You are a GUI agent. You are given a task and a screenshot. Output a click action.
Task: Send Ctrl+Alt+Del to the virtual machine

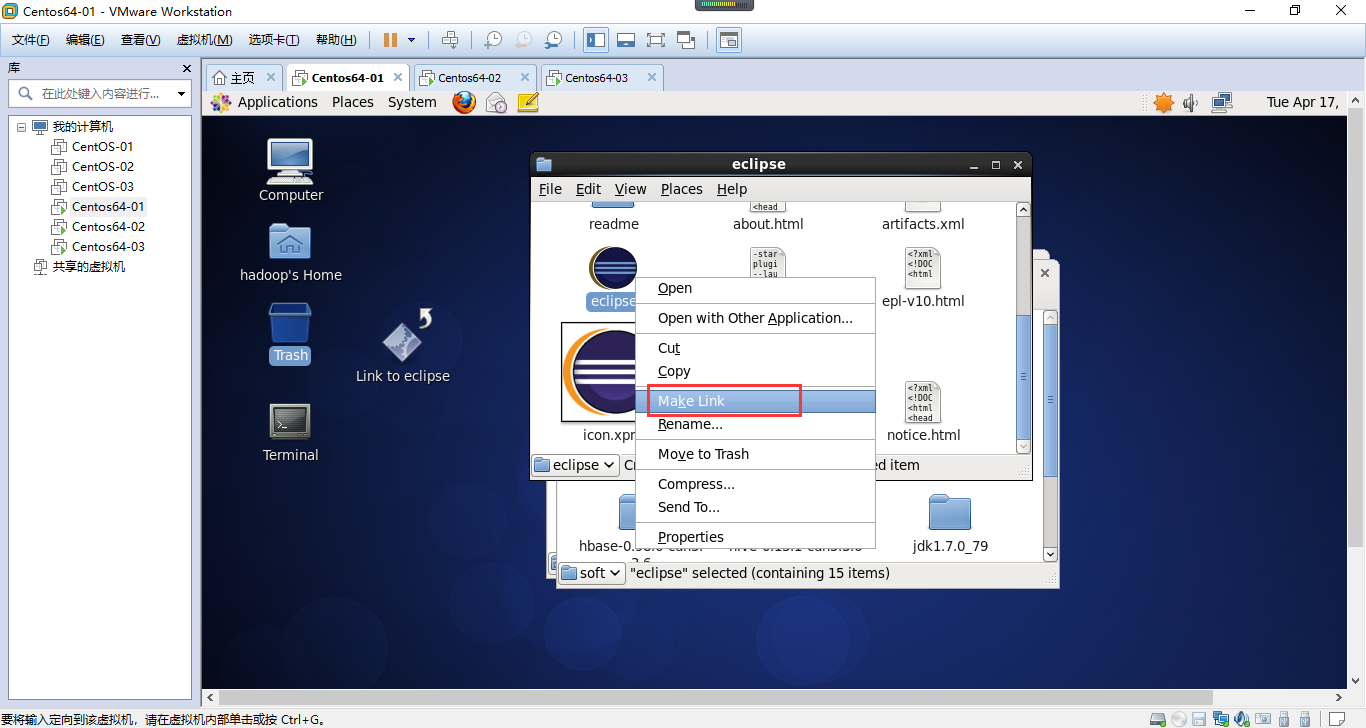pos(450,40)
